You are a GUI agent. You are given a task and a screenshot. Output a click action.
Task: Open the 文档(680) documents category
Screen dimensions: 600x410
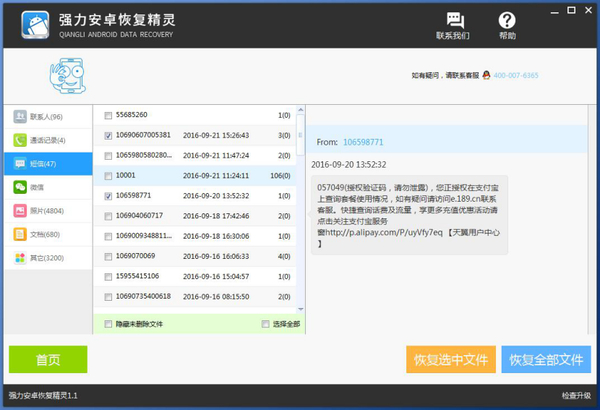[46, 234]
